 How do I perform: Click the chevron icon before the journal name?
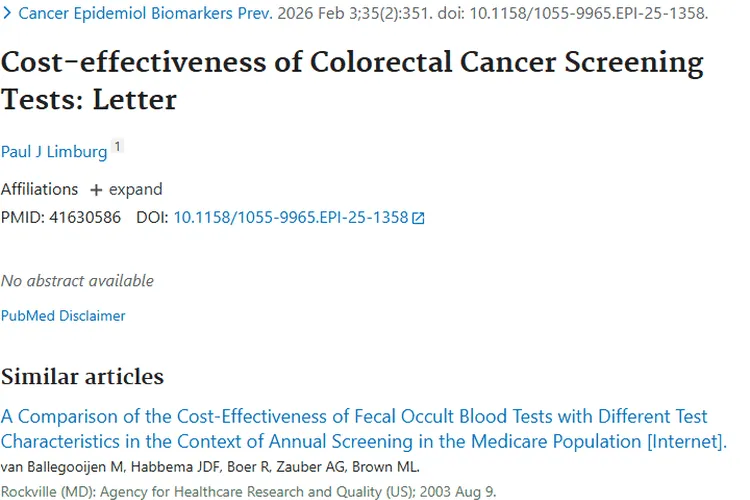[x=6, y=14]
